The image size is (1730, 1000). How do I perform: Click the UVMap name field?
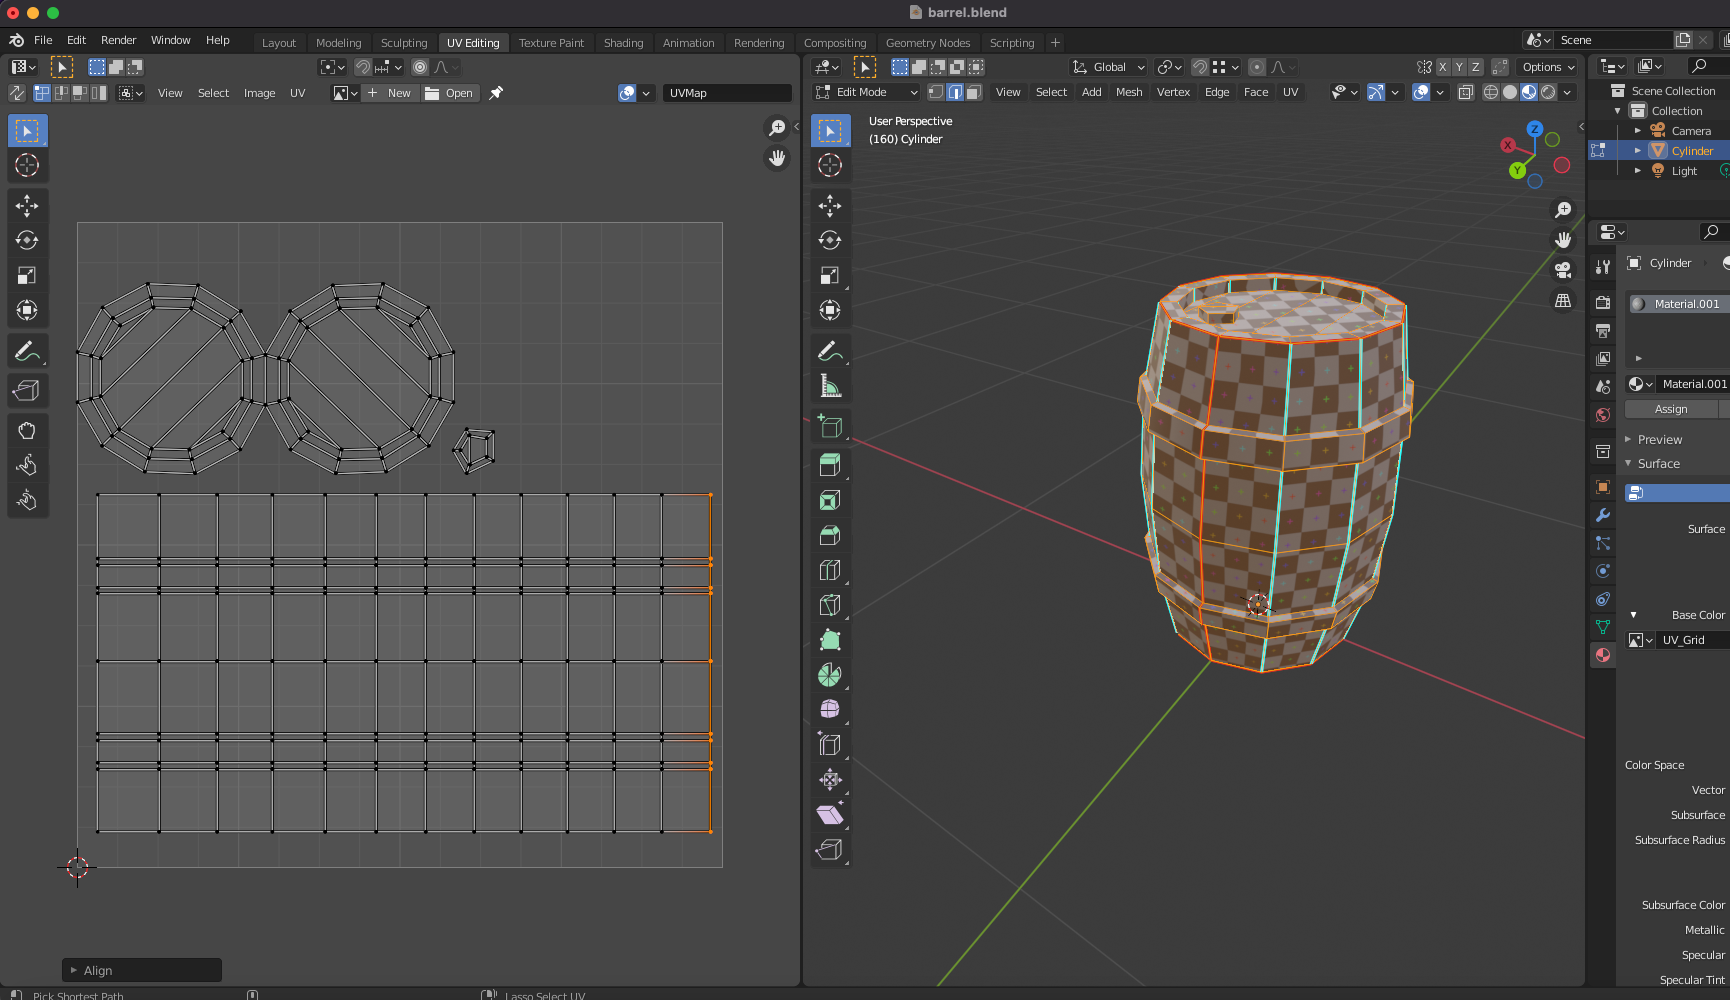click(726, 93)
